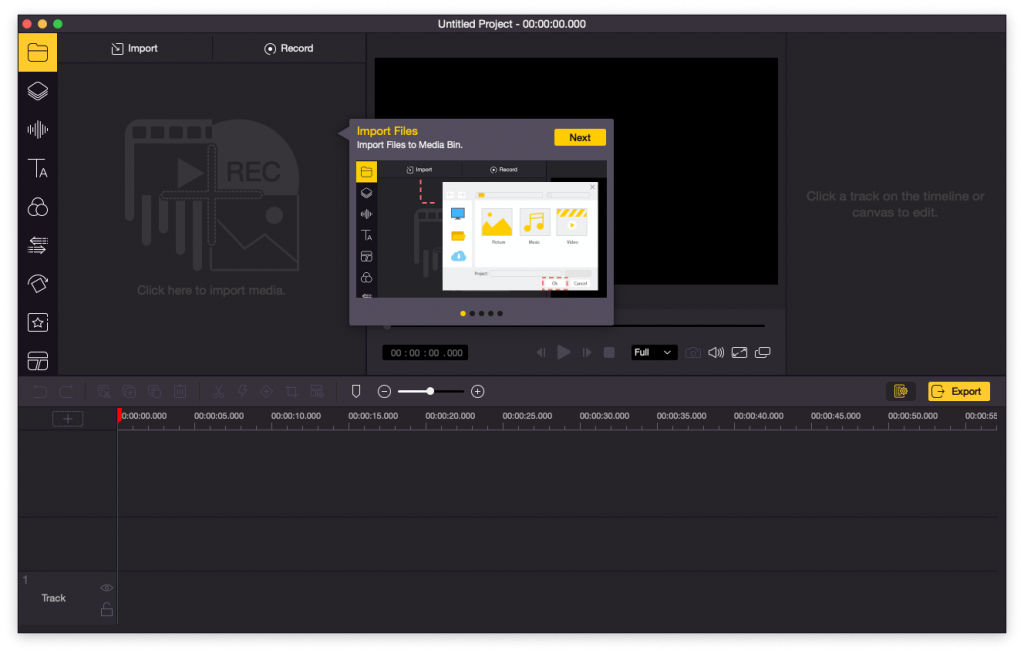Click the Zoom effect toolbar icon

(266, 391)
